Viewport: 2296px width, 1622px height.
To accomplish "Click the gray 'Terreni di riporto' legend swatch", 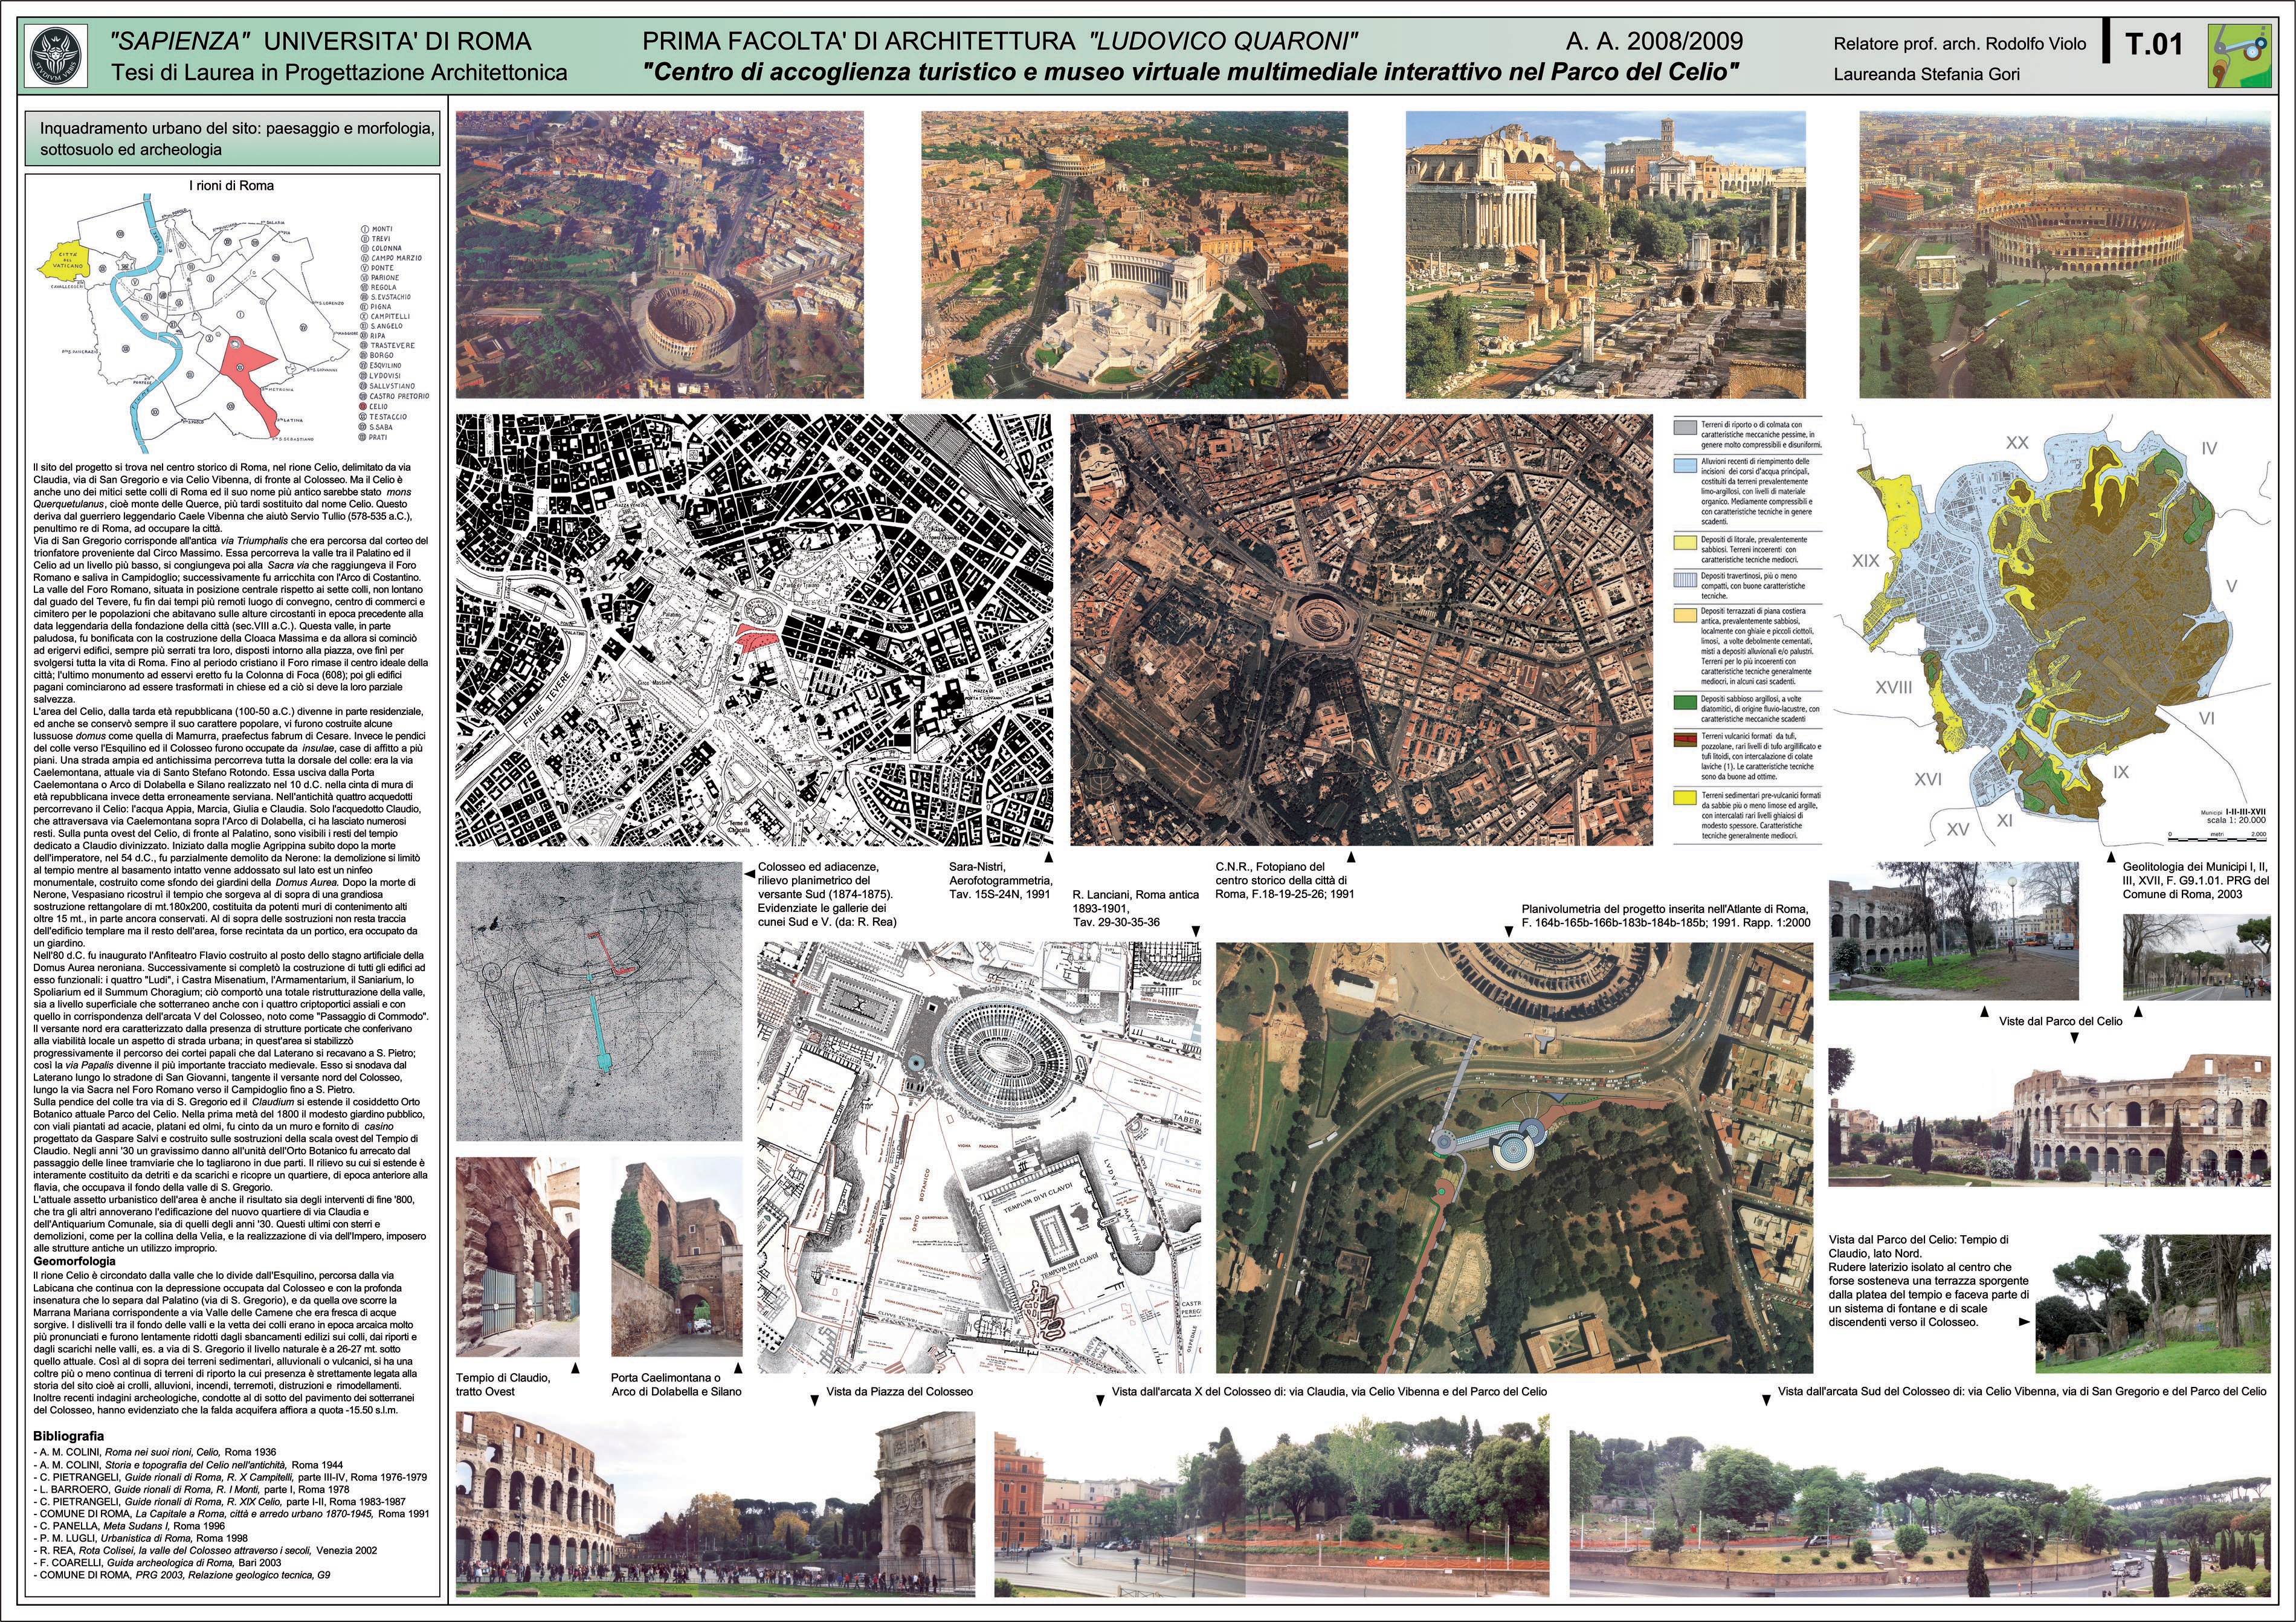I will 1685,429.
